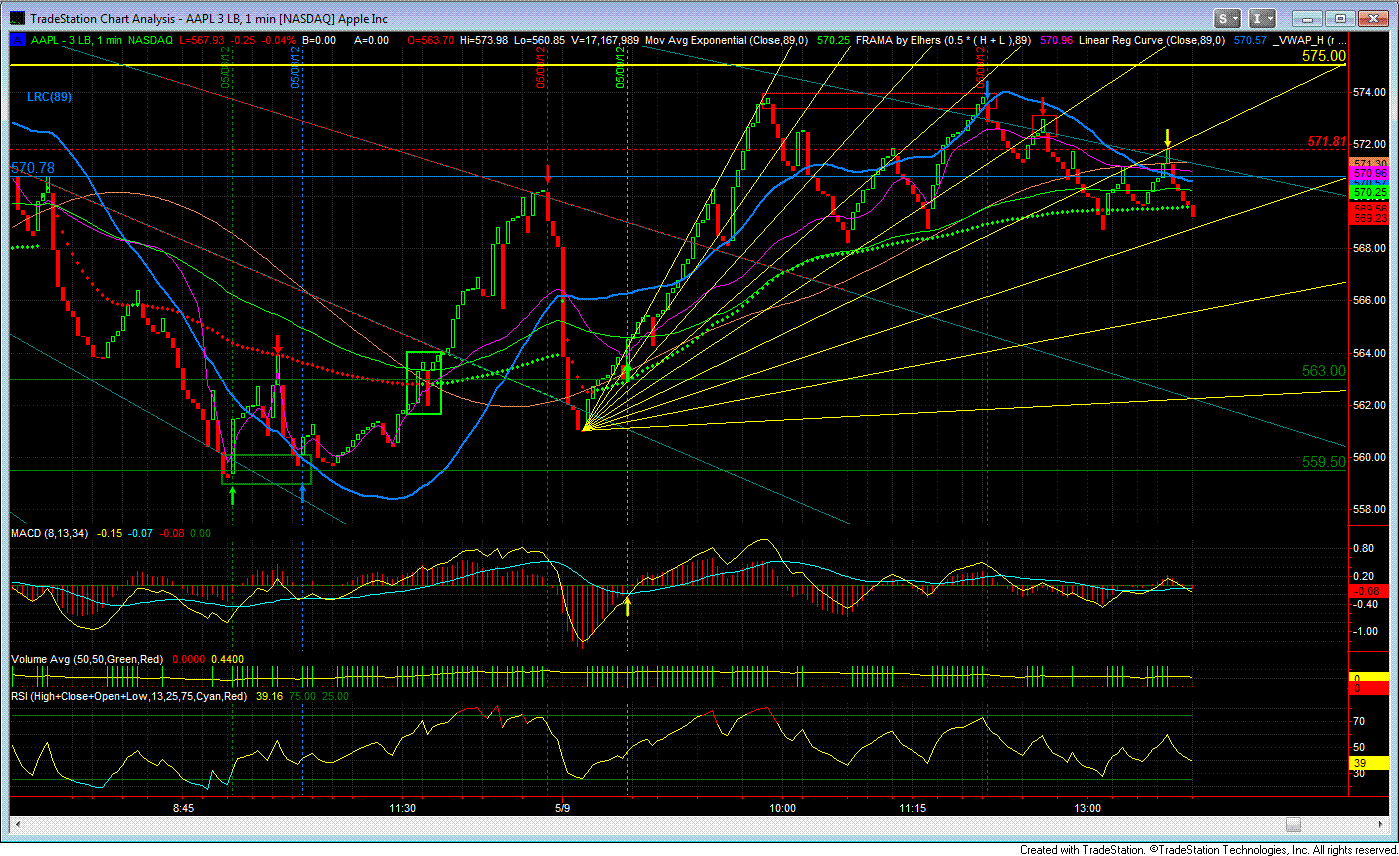
Task: Click the '10:00' time axis label
Action: point(783,807)
